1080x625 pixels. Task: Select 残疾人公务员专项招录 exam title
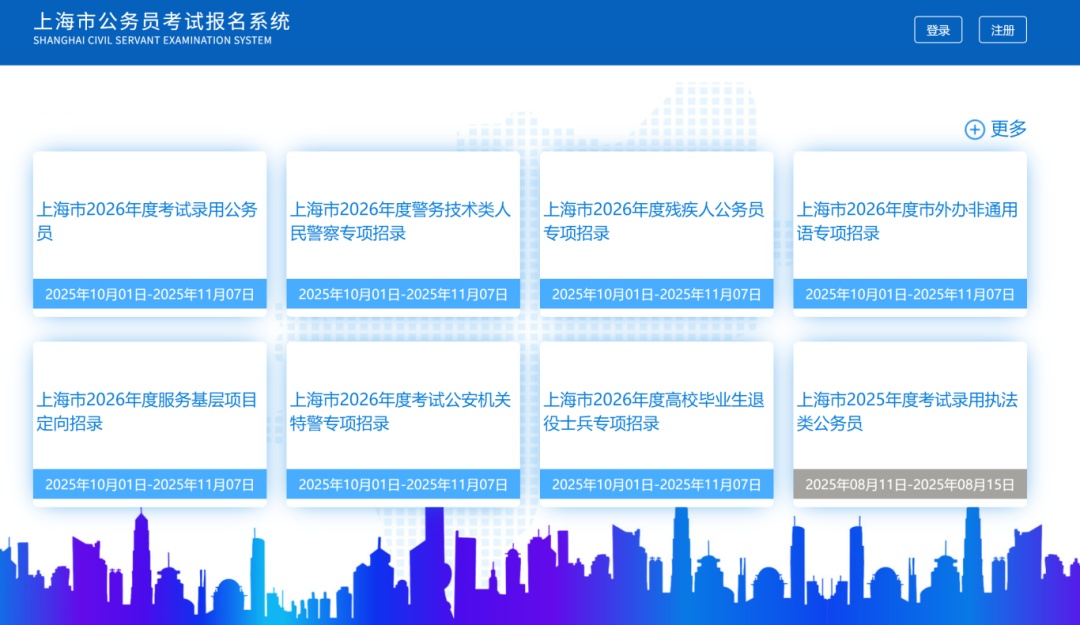tap(655, 221)
